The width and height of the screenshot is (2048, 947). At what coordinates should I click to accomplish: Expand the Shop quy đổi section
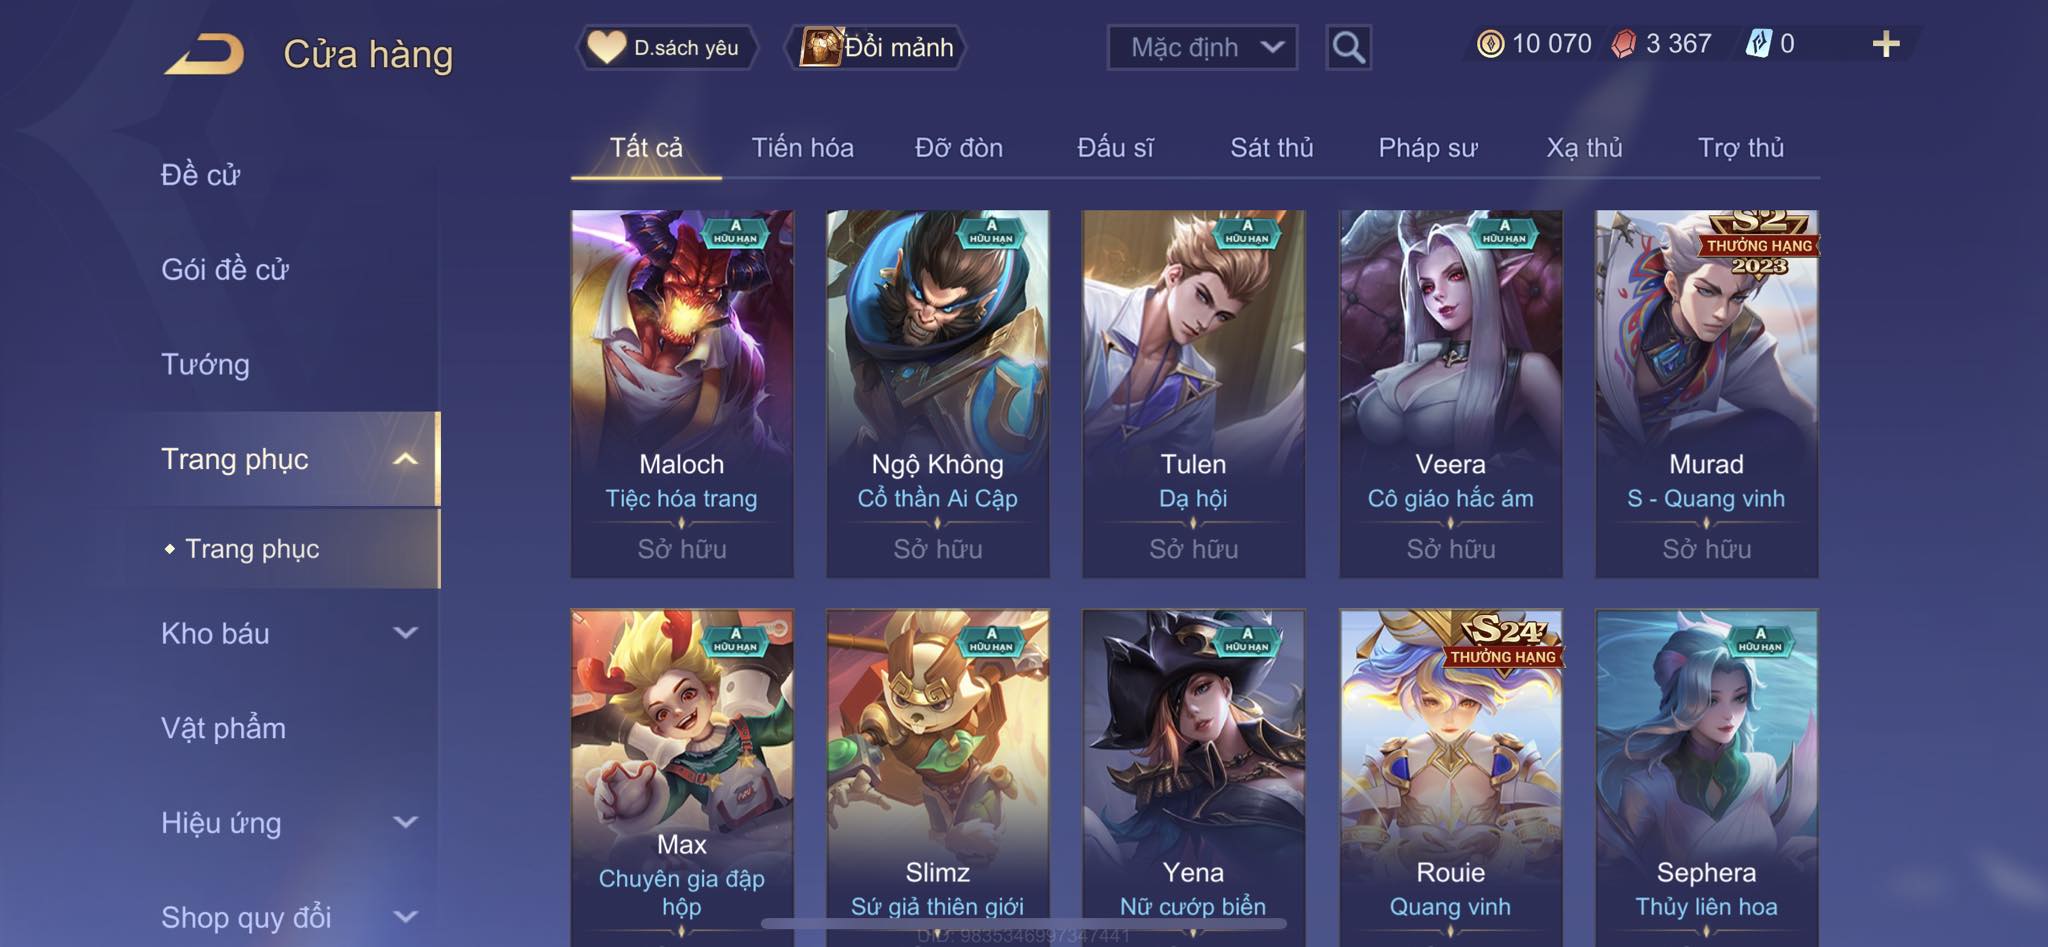click(405, 916)
